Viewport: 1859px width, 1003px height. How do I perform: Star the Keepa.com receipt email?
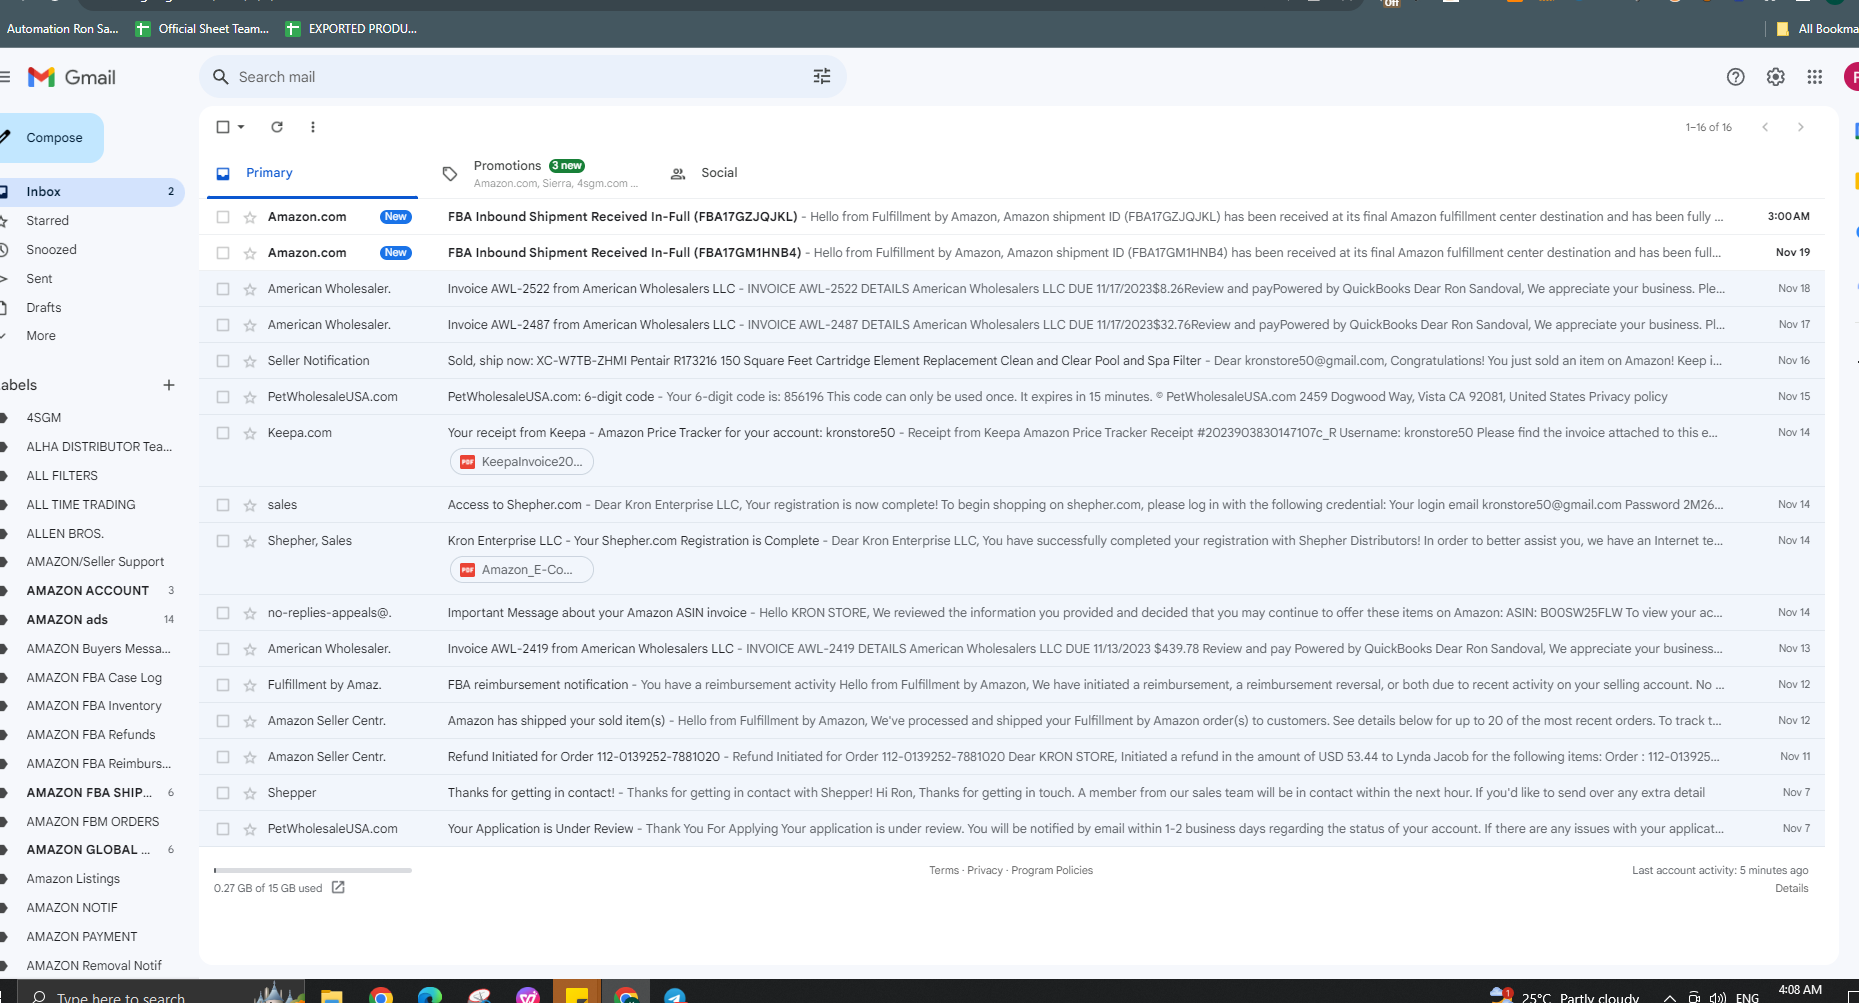tap(250, 433)
